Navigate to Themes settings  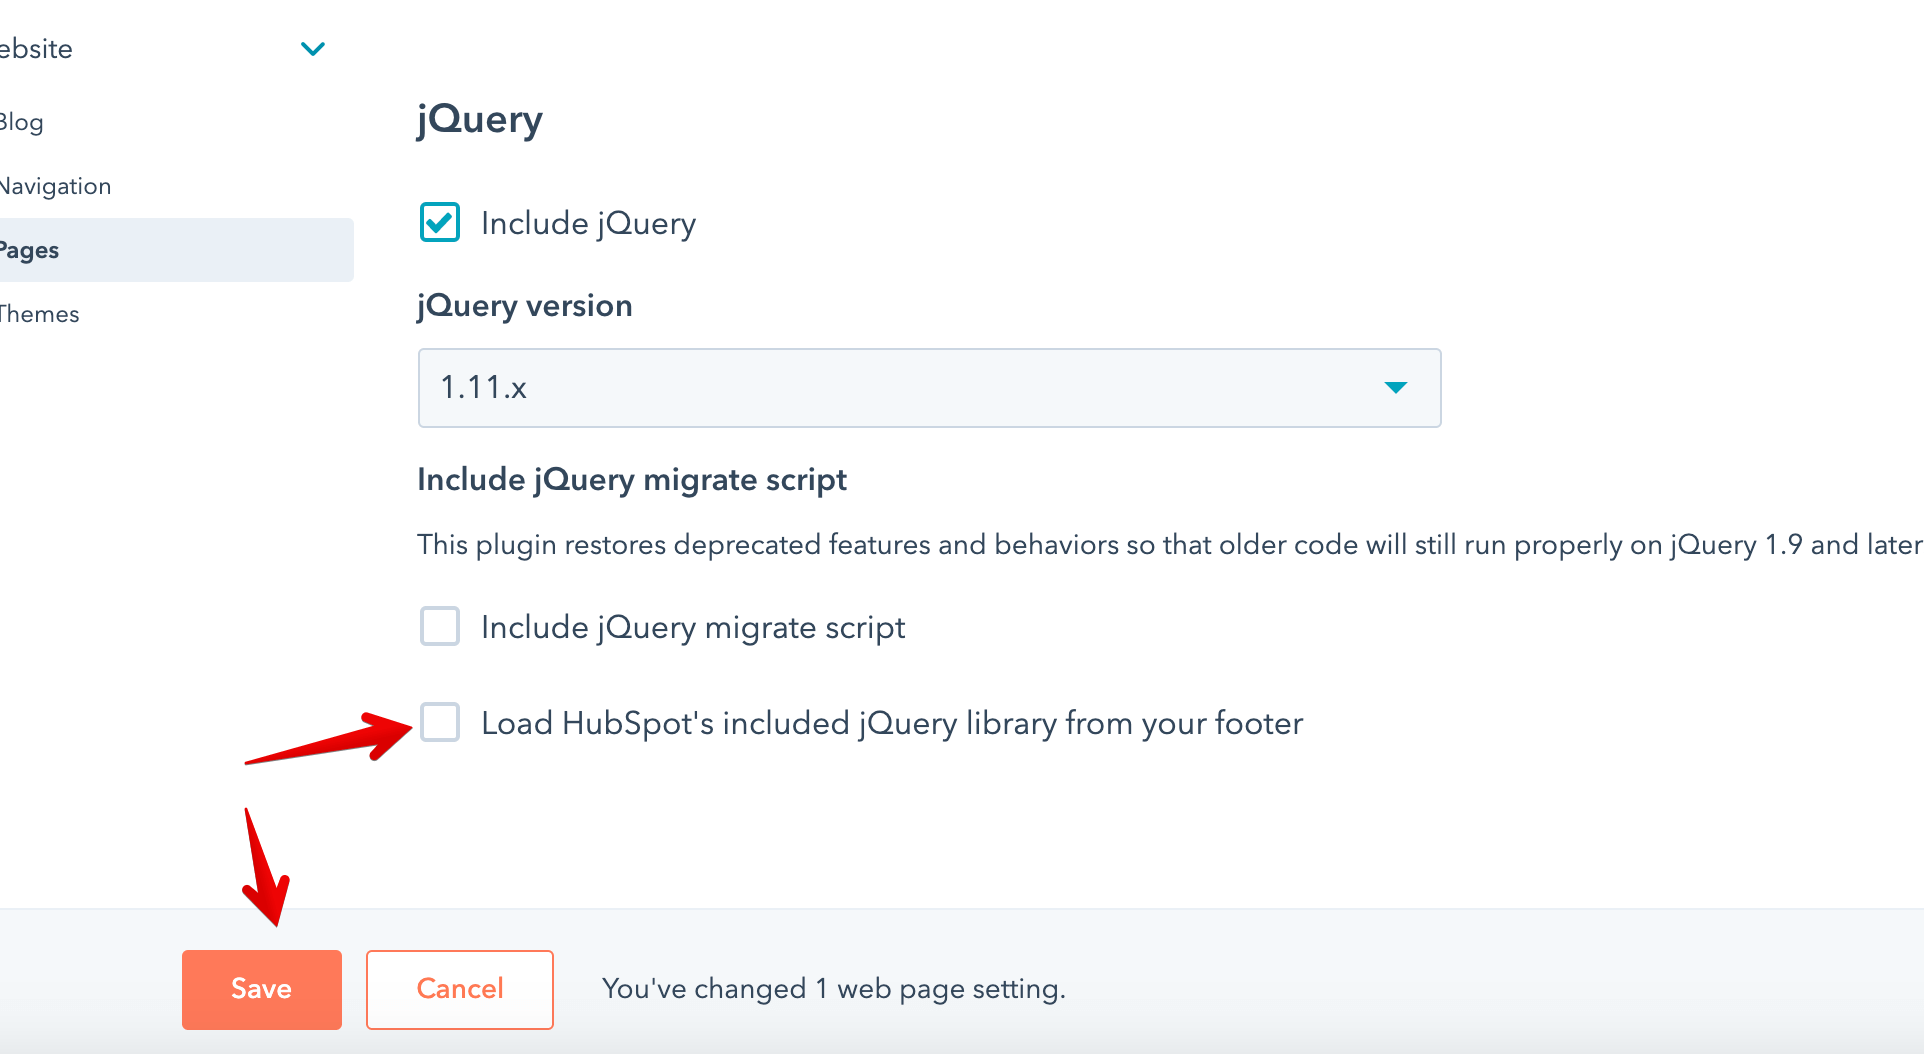(39, 313)
